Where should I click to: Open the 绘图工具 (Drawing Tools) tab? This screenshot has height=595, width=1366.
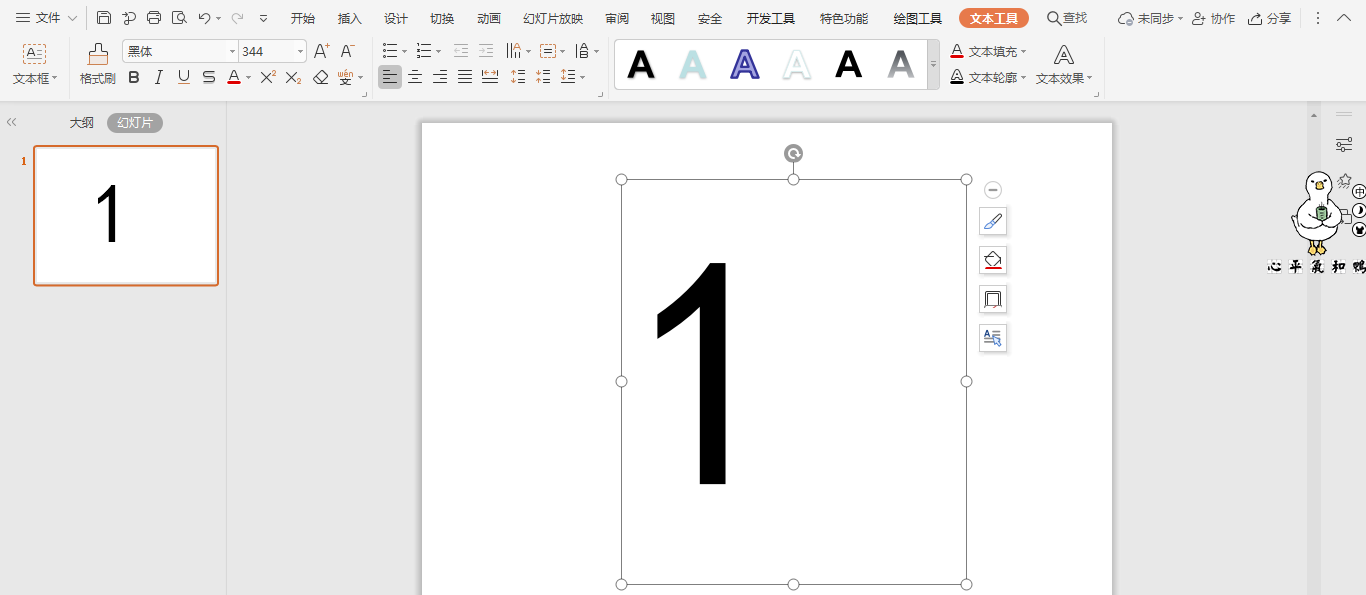[918, 18]
